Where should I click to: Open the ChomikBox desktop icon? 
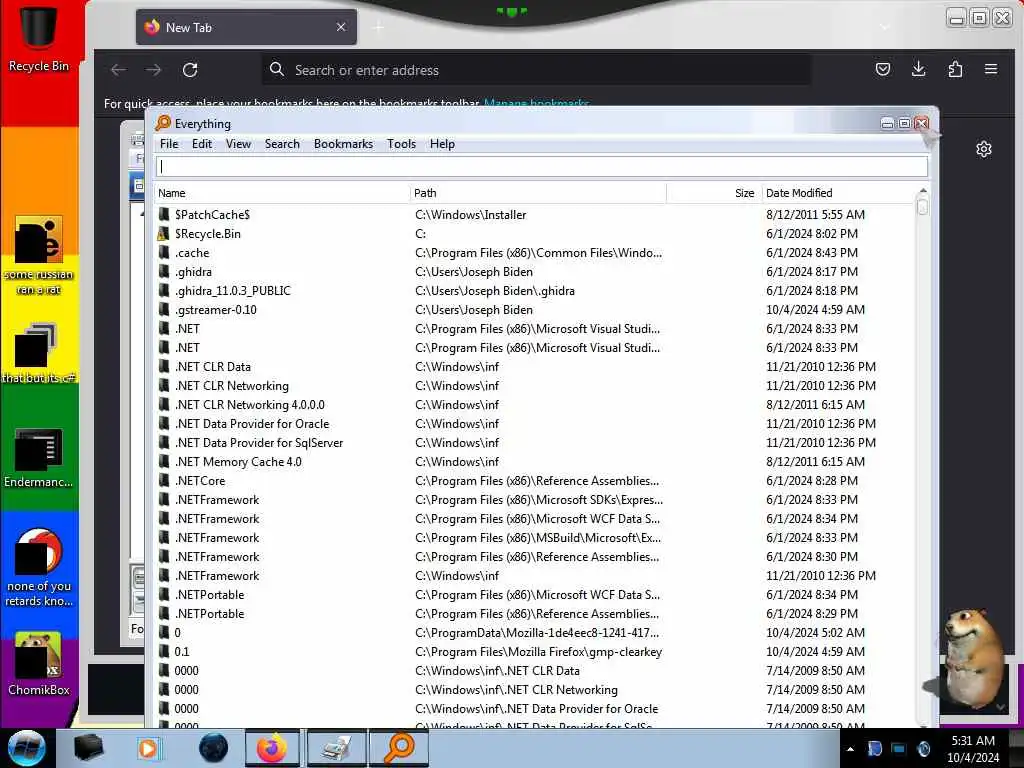tap(39, 664)
